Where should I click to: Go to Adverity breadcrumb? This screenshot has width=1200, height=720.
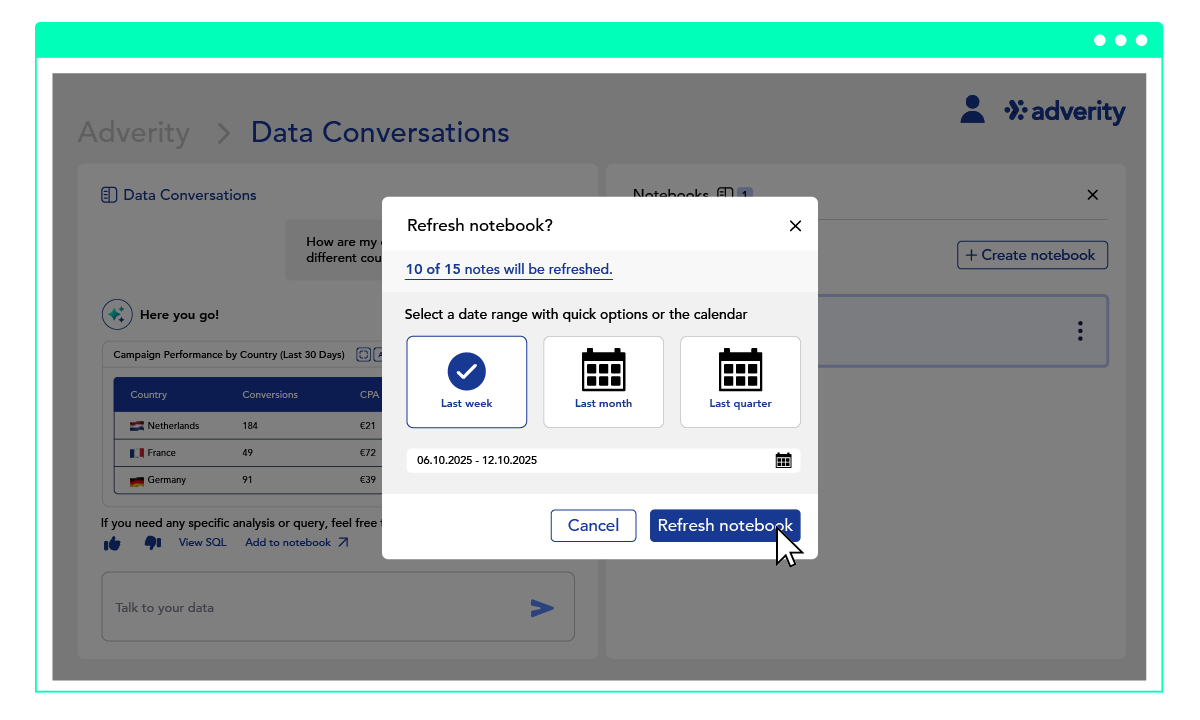133,132
